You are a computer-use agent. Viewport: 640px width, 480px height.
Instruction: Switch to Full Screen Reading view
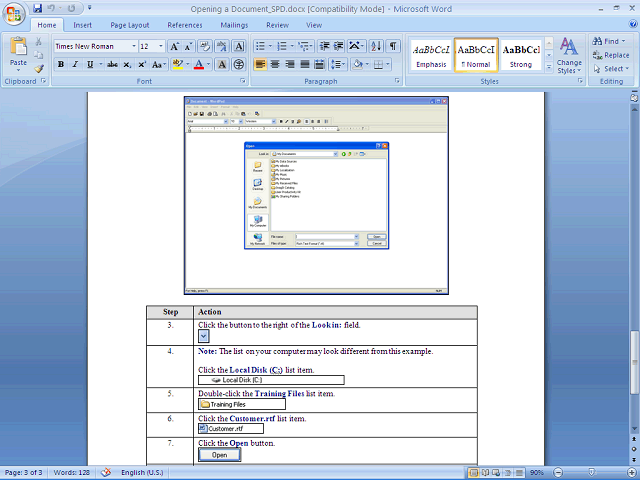click(485, 473)
